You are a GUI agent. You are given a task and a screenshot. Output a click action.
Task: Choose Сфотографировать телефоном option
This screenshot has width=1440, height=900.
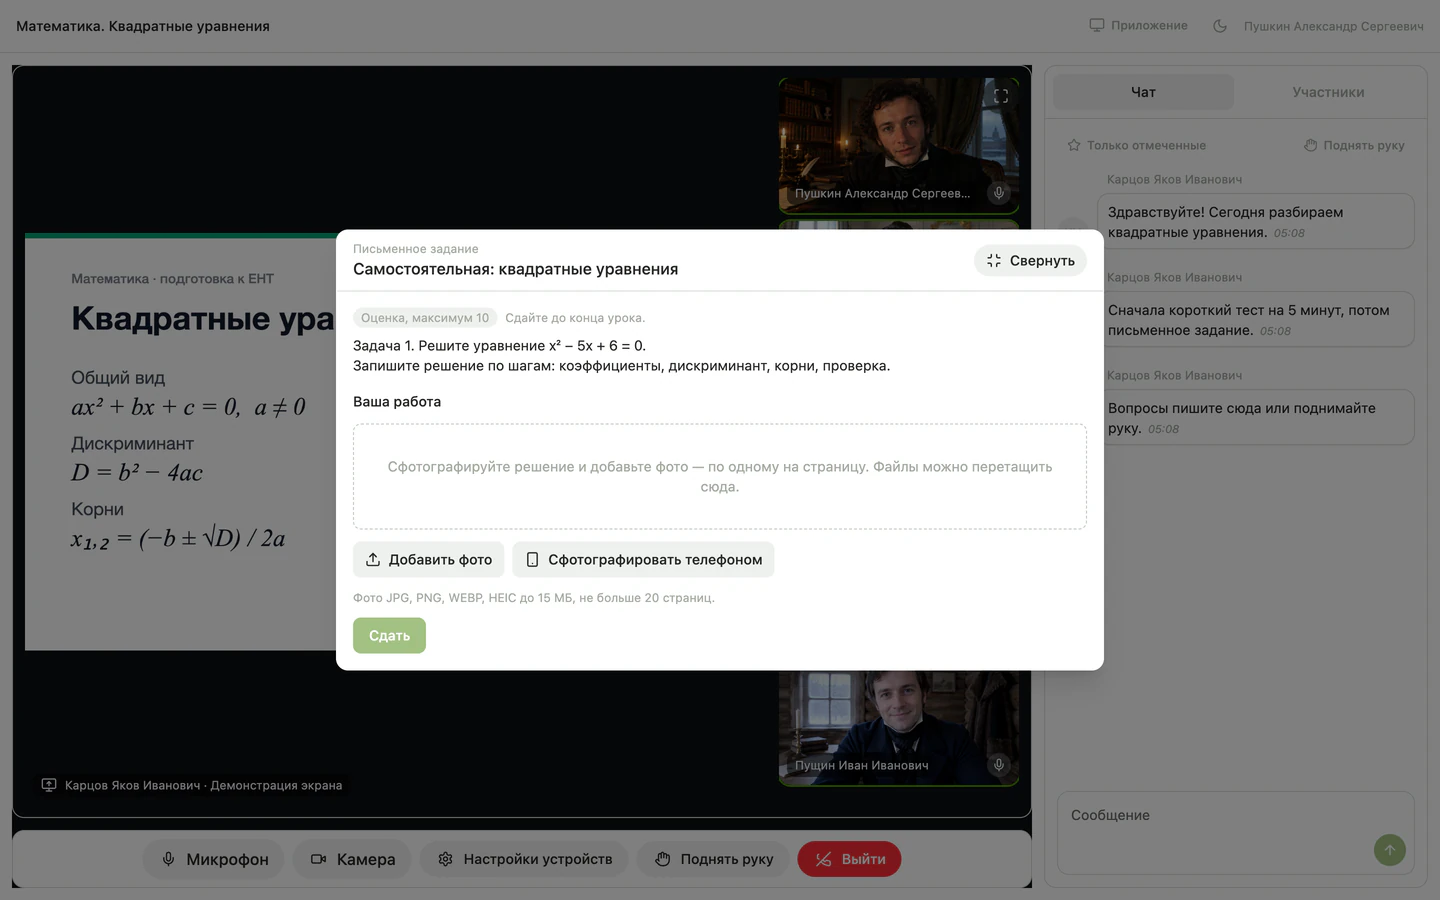[643, 560]
